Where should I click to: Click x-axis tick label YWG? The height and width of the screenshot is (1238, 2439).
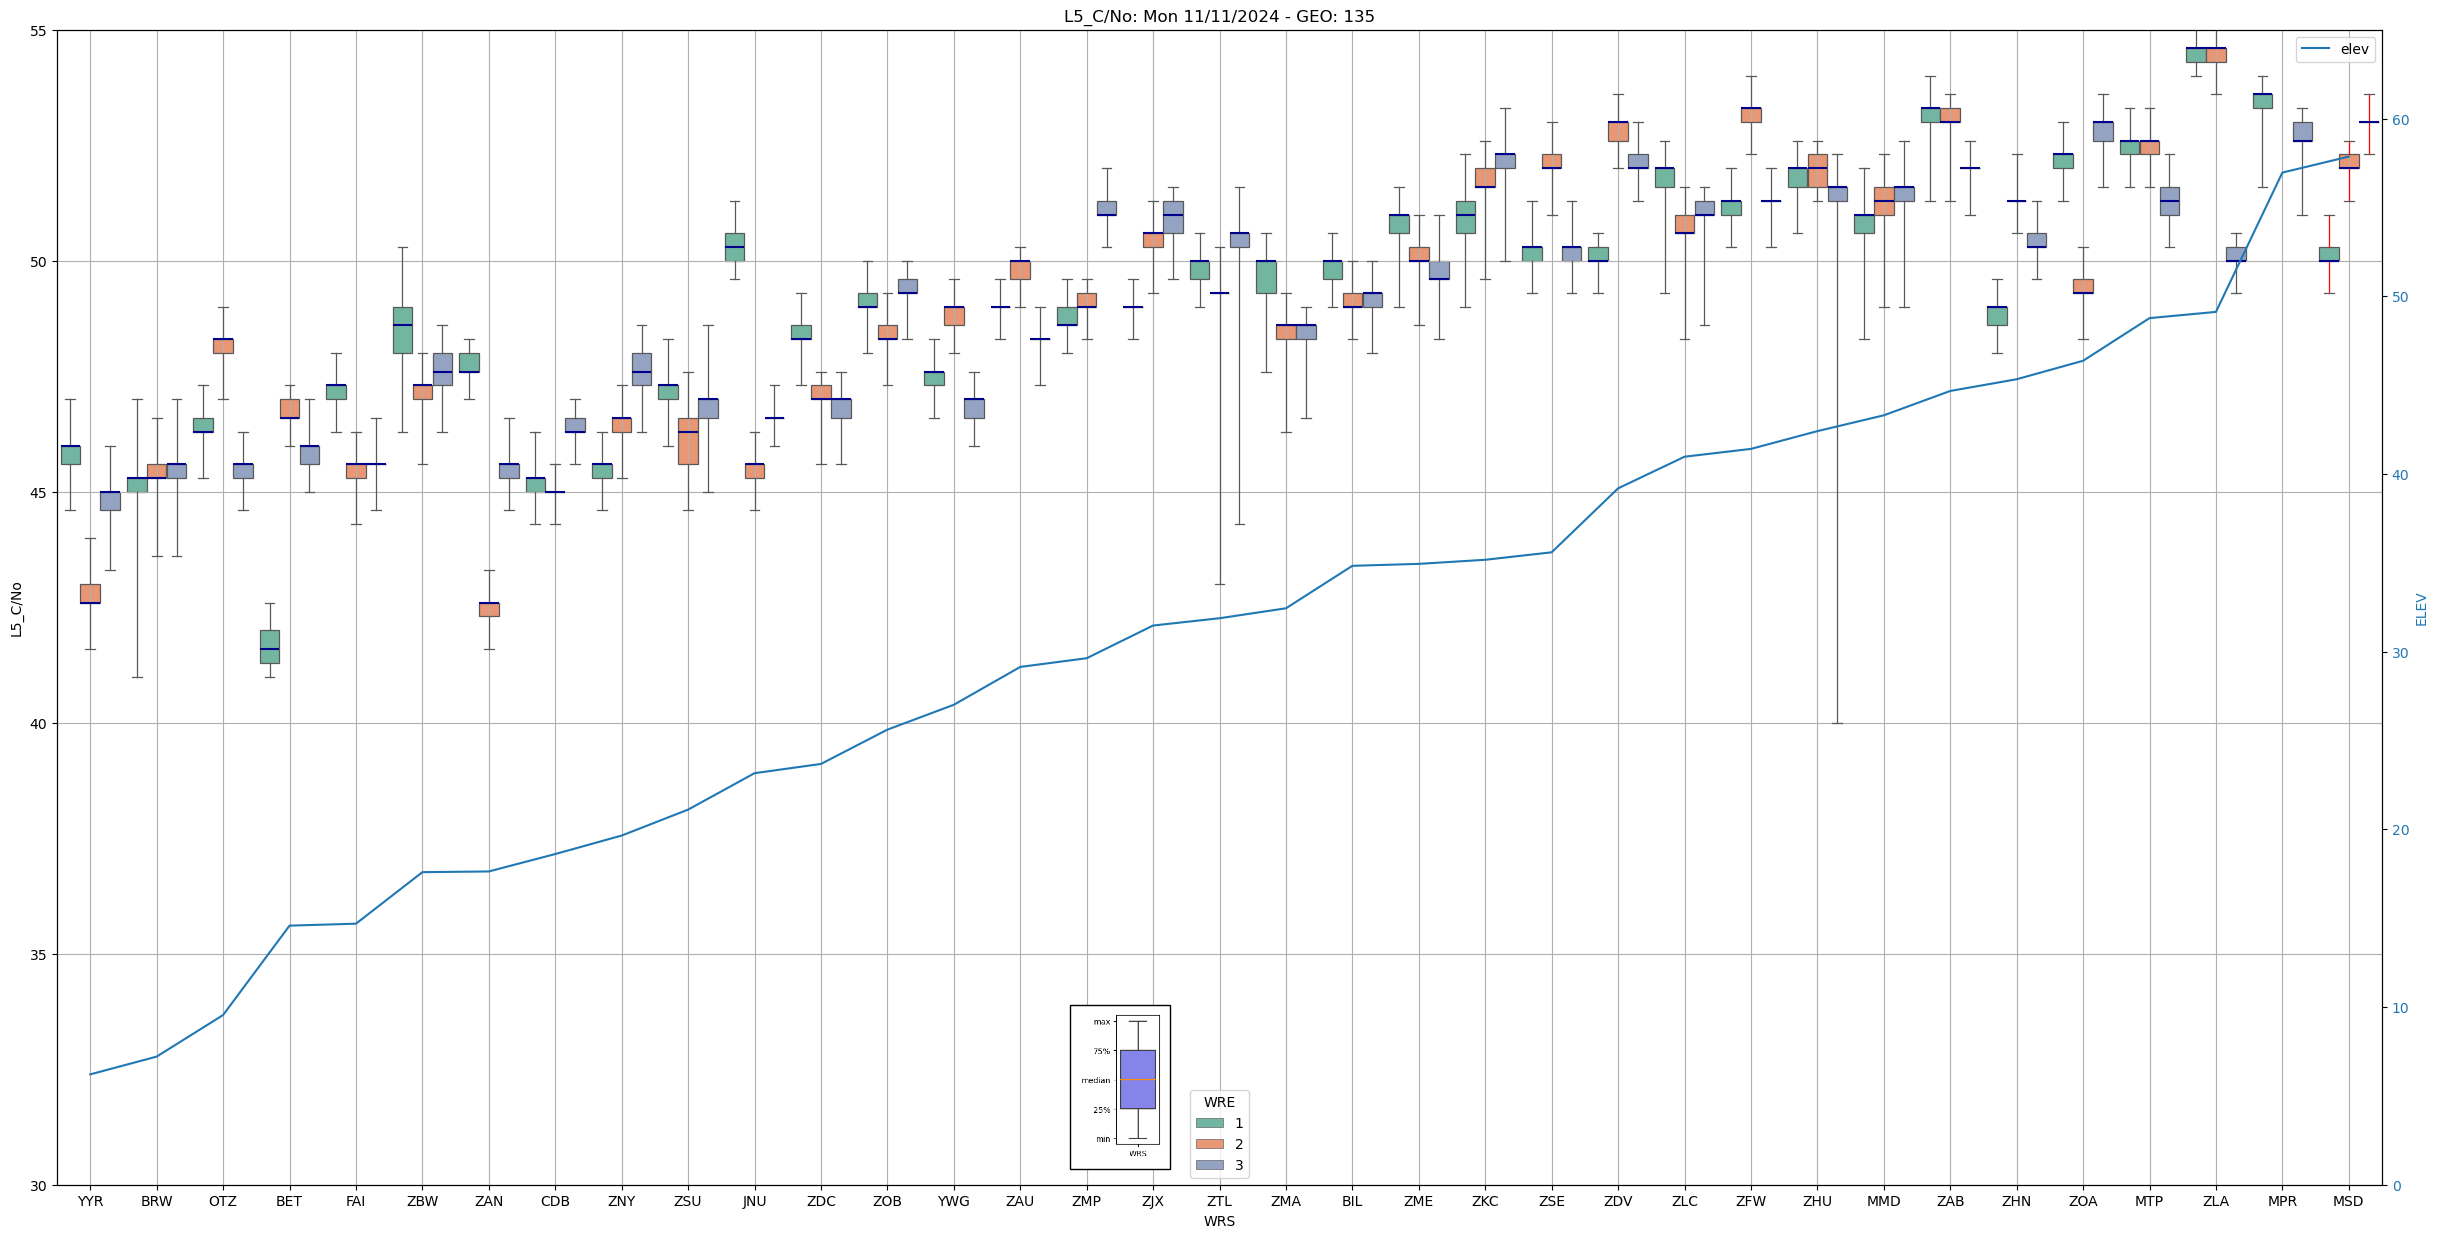[954, 1201]
